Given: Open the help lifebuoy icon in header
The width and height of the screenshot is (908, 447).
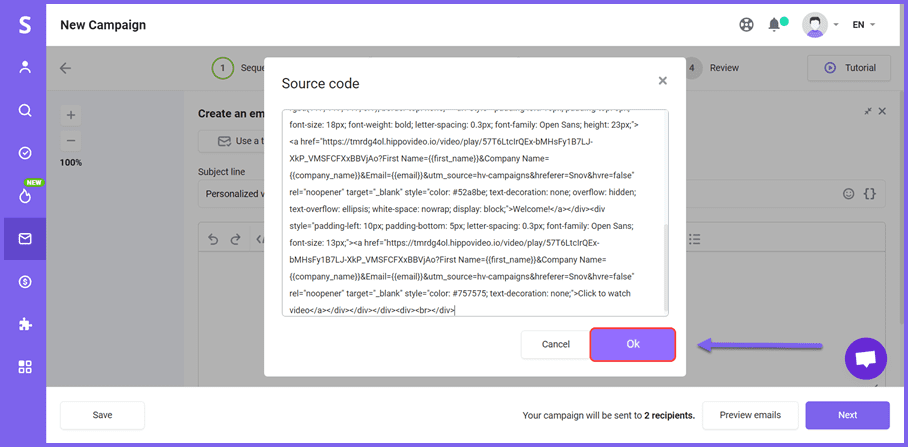Looking at the screenshot, I should pos(746,25).
